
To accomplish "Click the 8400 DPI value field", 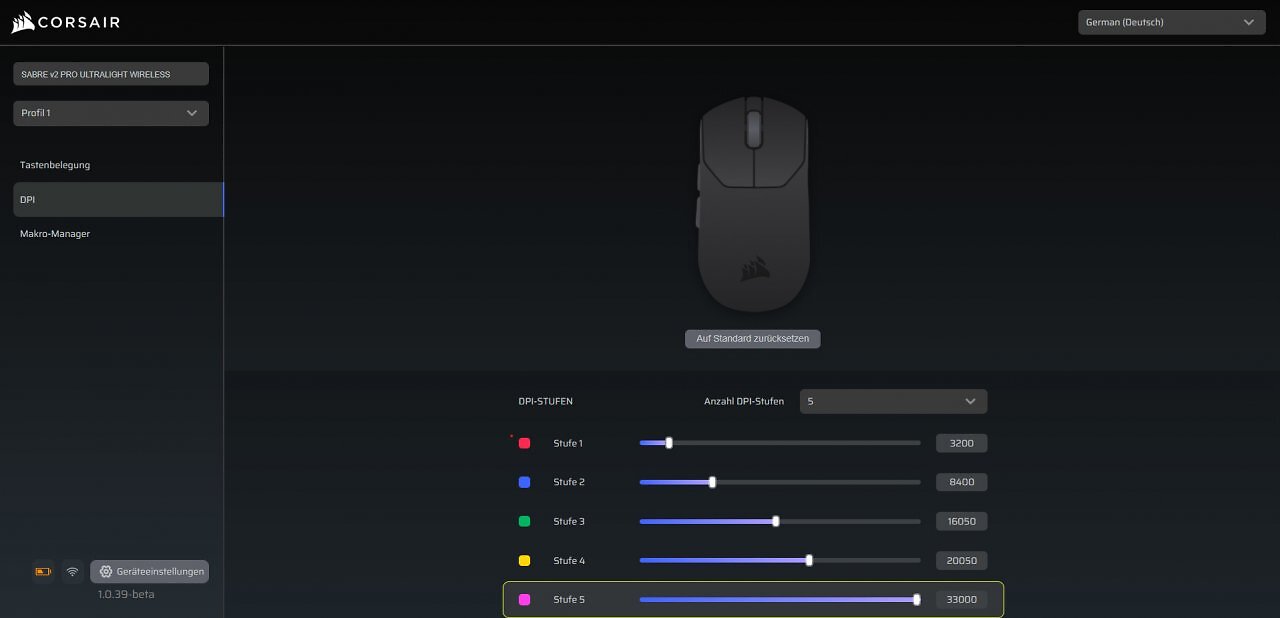I will [x=962, y=482].
